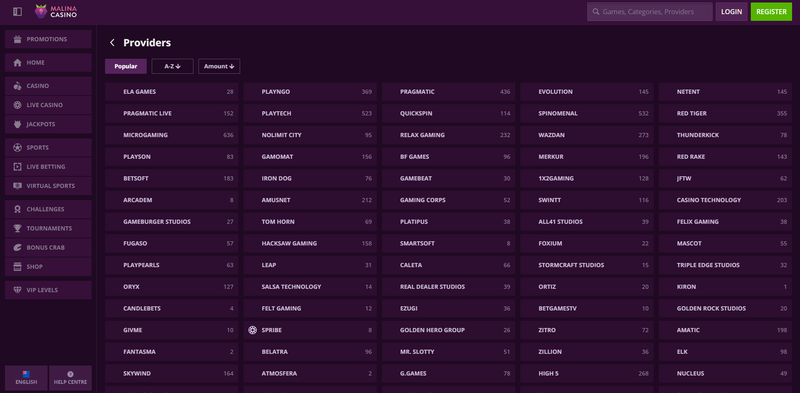Open HIGH 5 provider tile
The image size is (800, 393).
pos(587,374)
